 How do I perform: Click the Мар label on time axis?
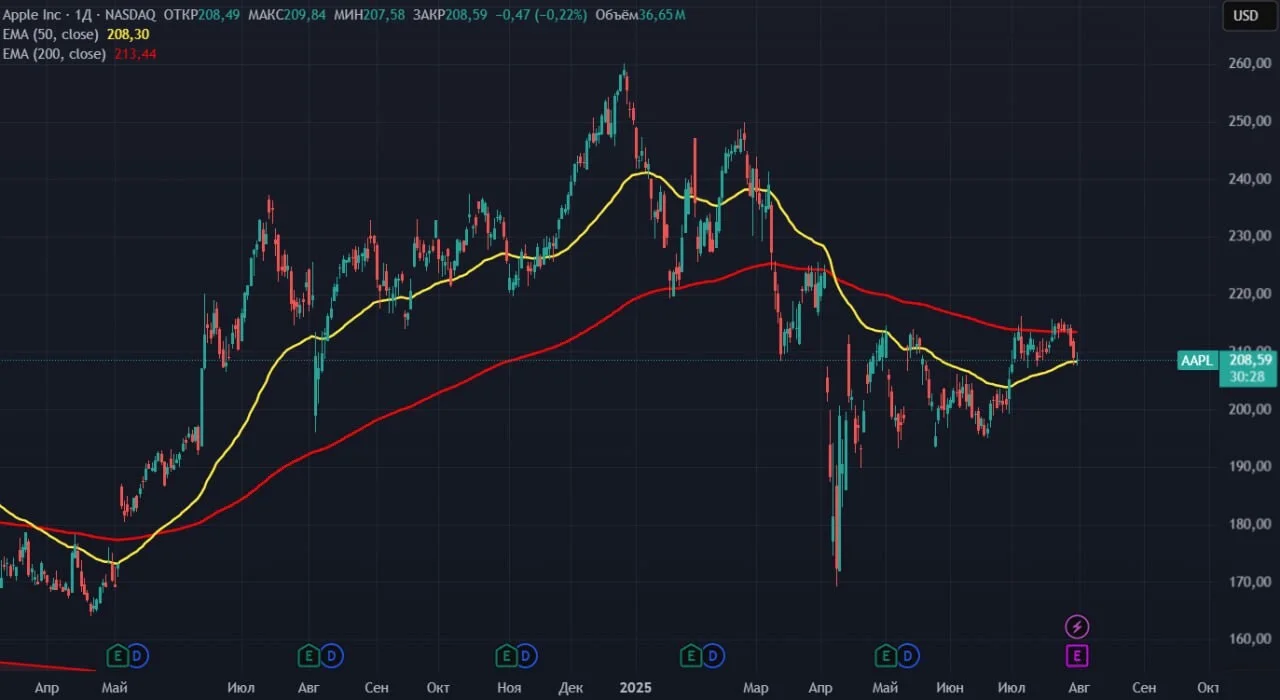point(756,688)
